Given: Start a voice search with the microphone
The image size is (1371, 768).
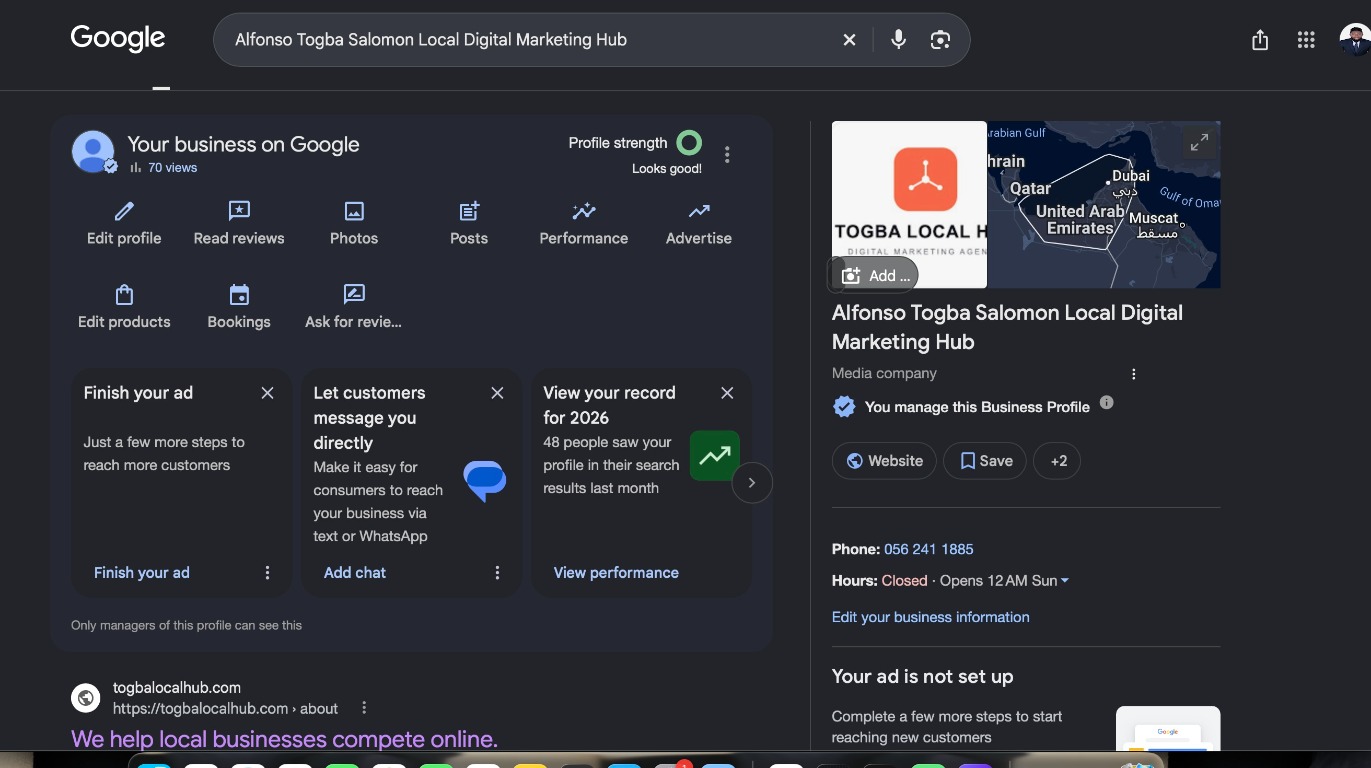Looking at the screenshot, I should click(x=898, y=40).
